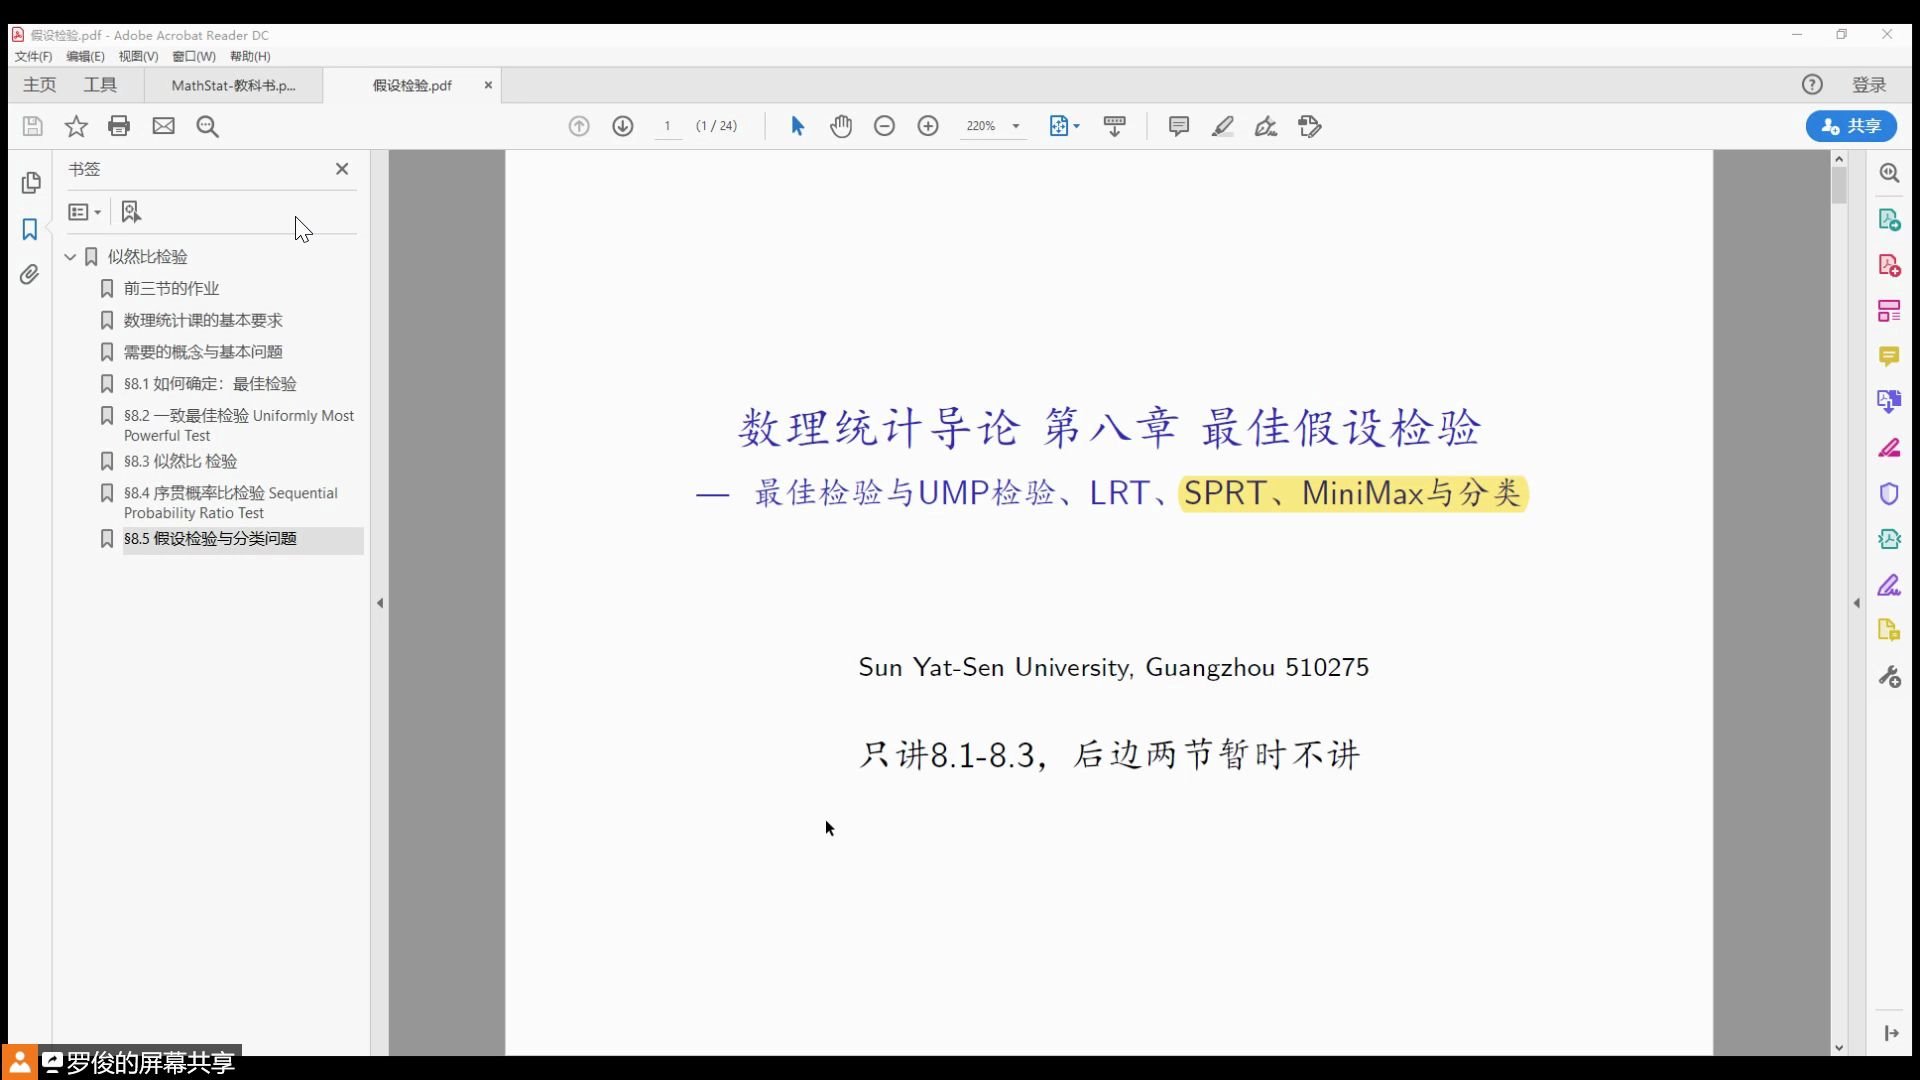Image resolution: width=1920 pixels, height=1080 pixels.
Task: Open Protect shield tool in right pane
Action: point(1889,493)
